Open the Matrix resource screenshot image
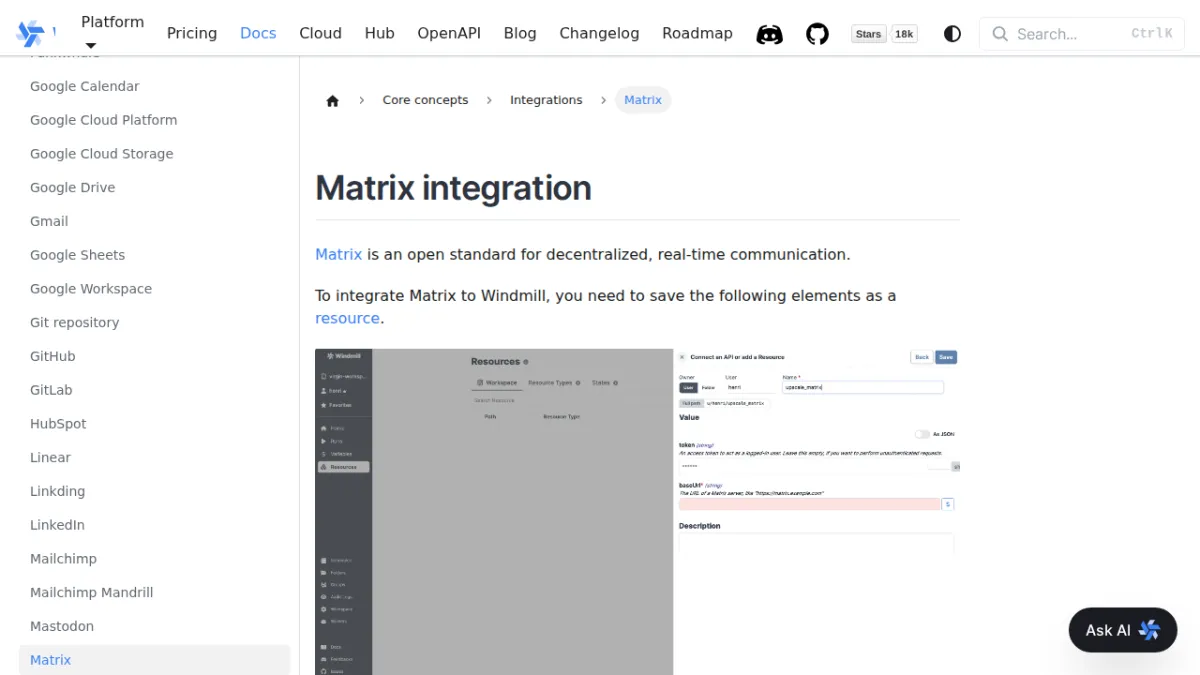The height and width of the screenshot is (675, 1200). pyautogui.click(x=636, y=512)
